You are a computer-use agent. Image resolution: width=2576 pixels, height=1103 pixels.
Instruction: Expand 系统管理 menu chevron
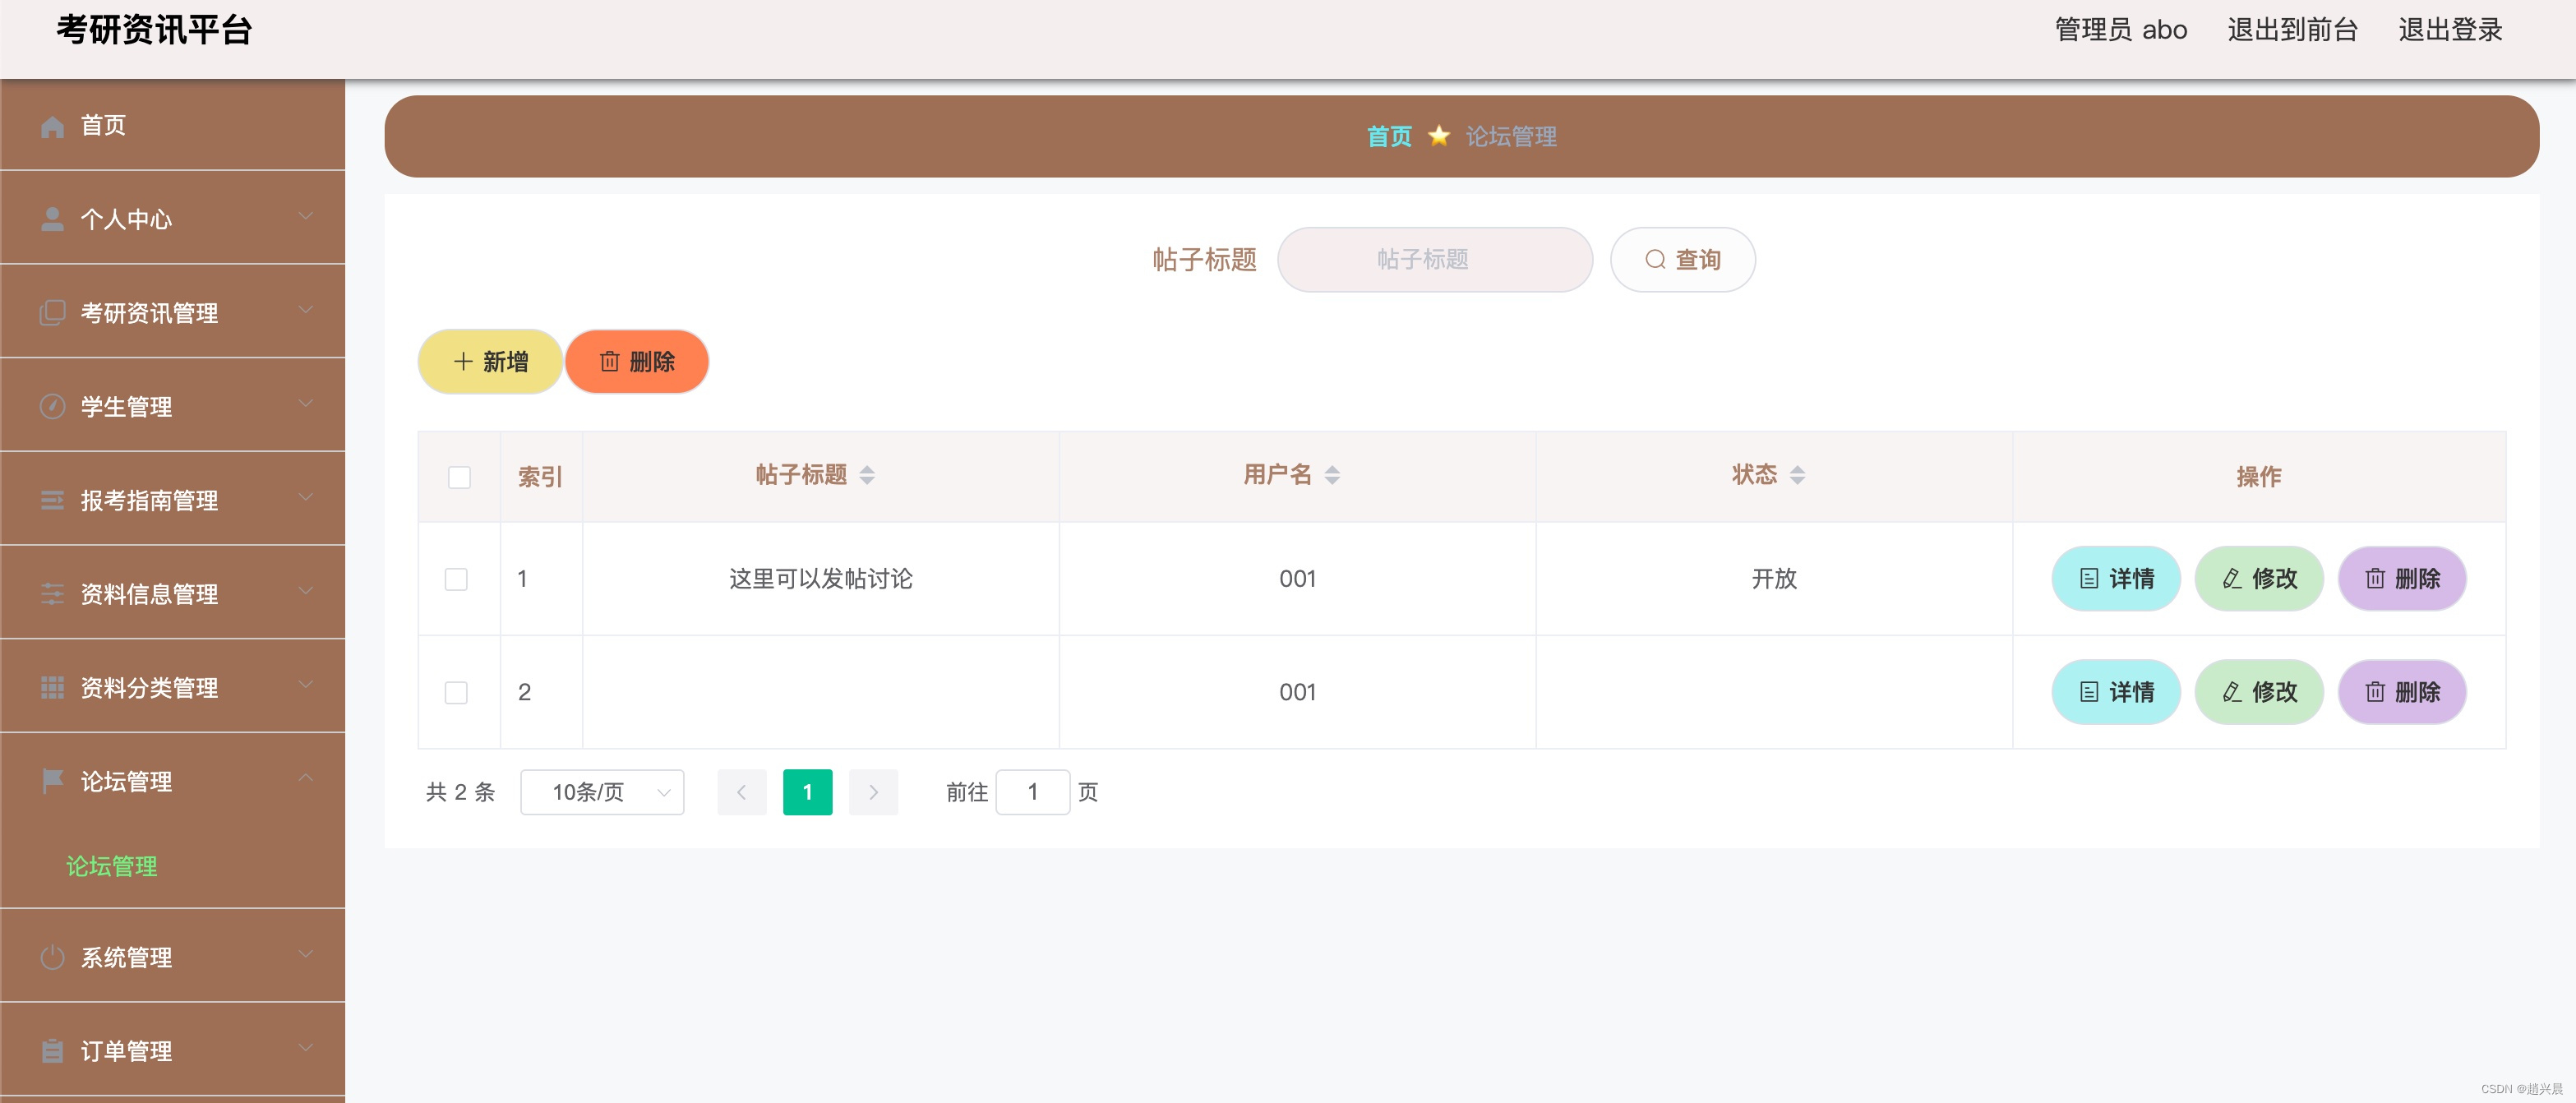tap(306, 954)
